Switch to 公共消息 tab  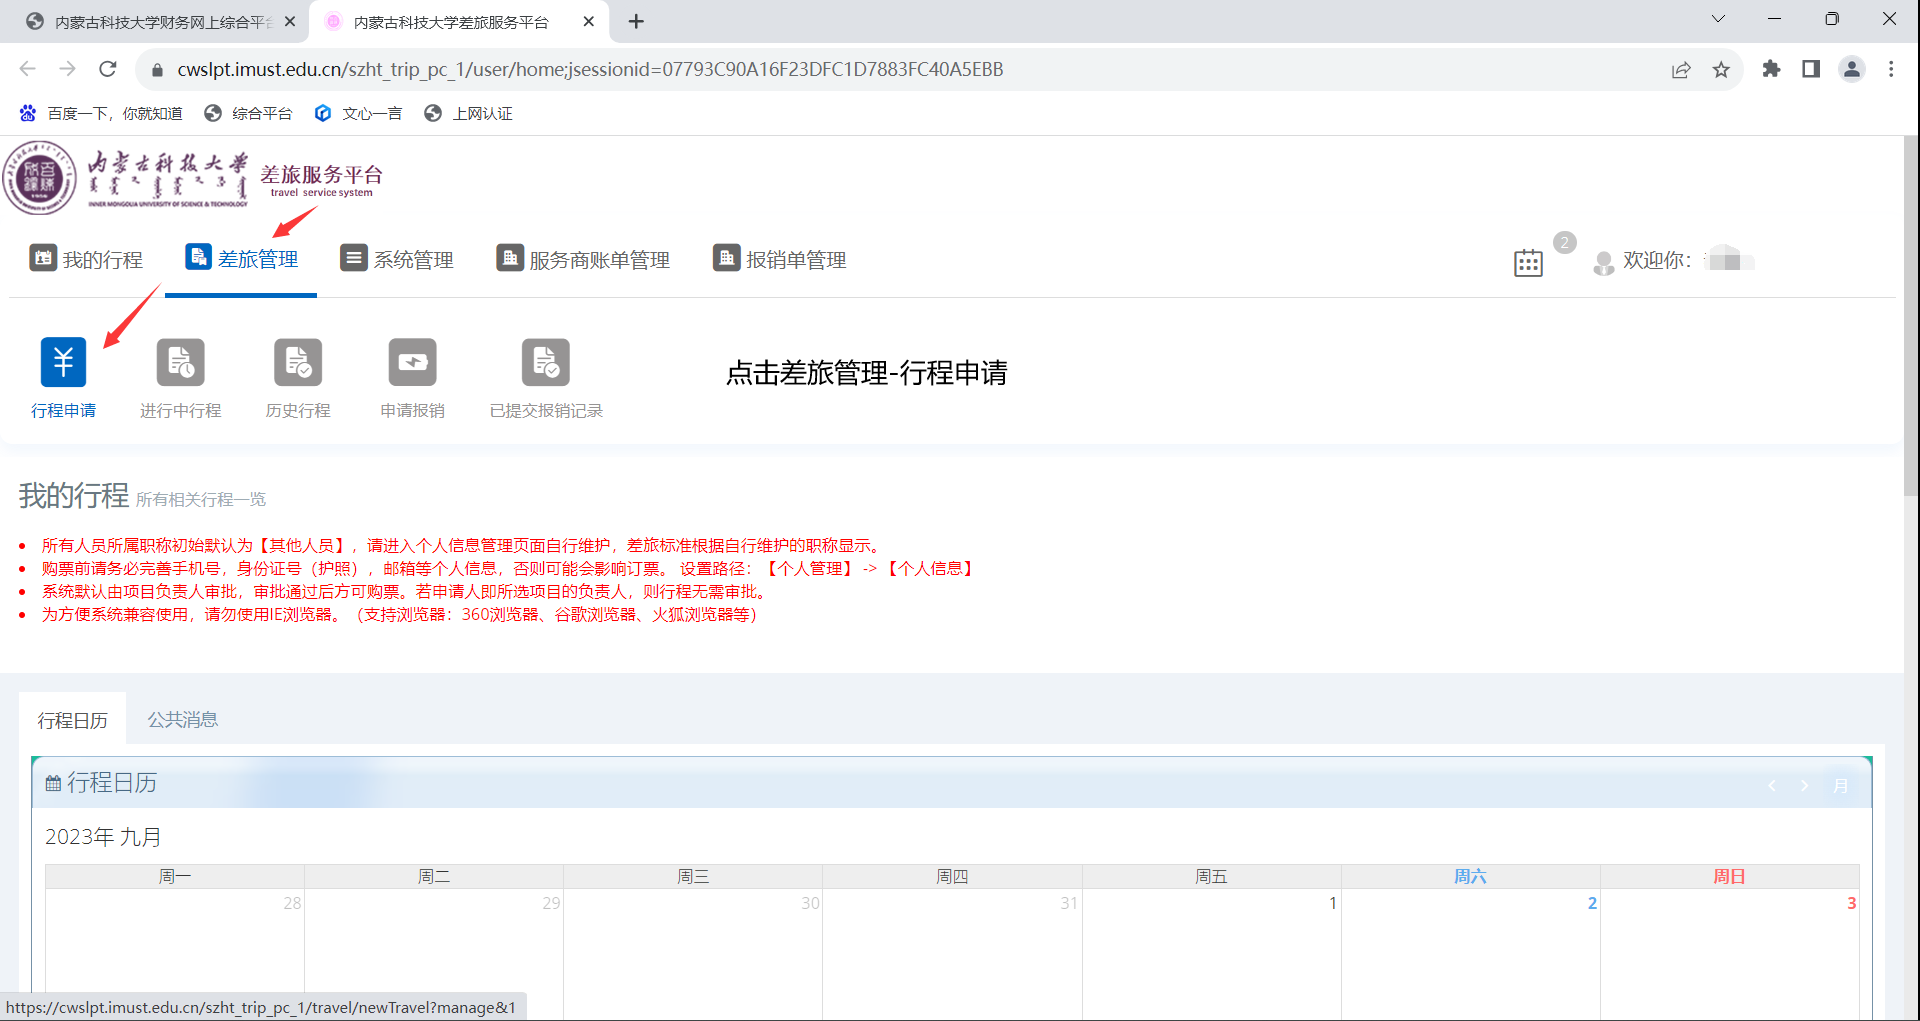click(x=182, y=720)
